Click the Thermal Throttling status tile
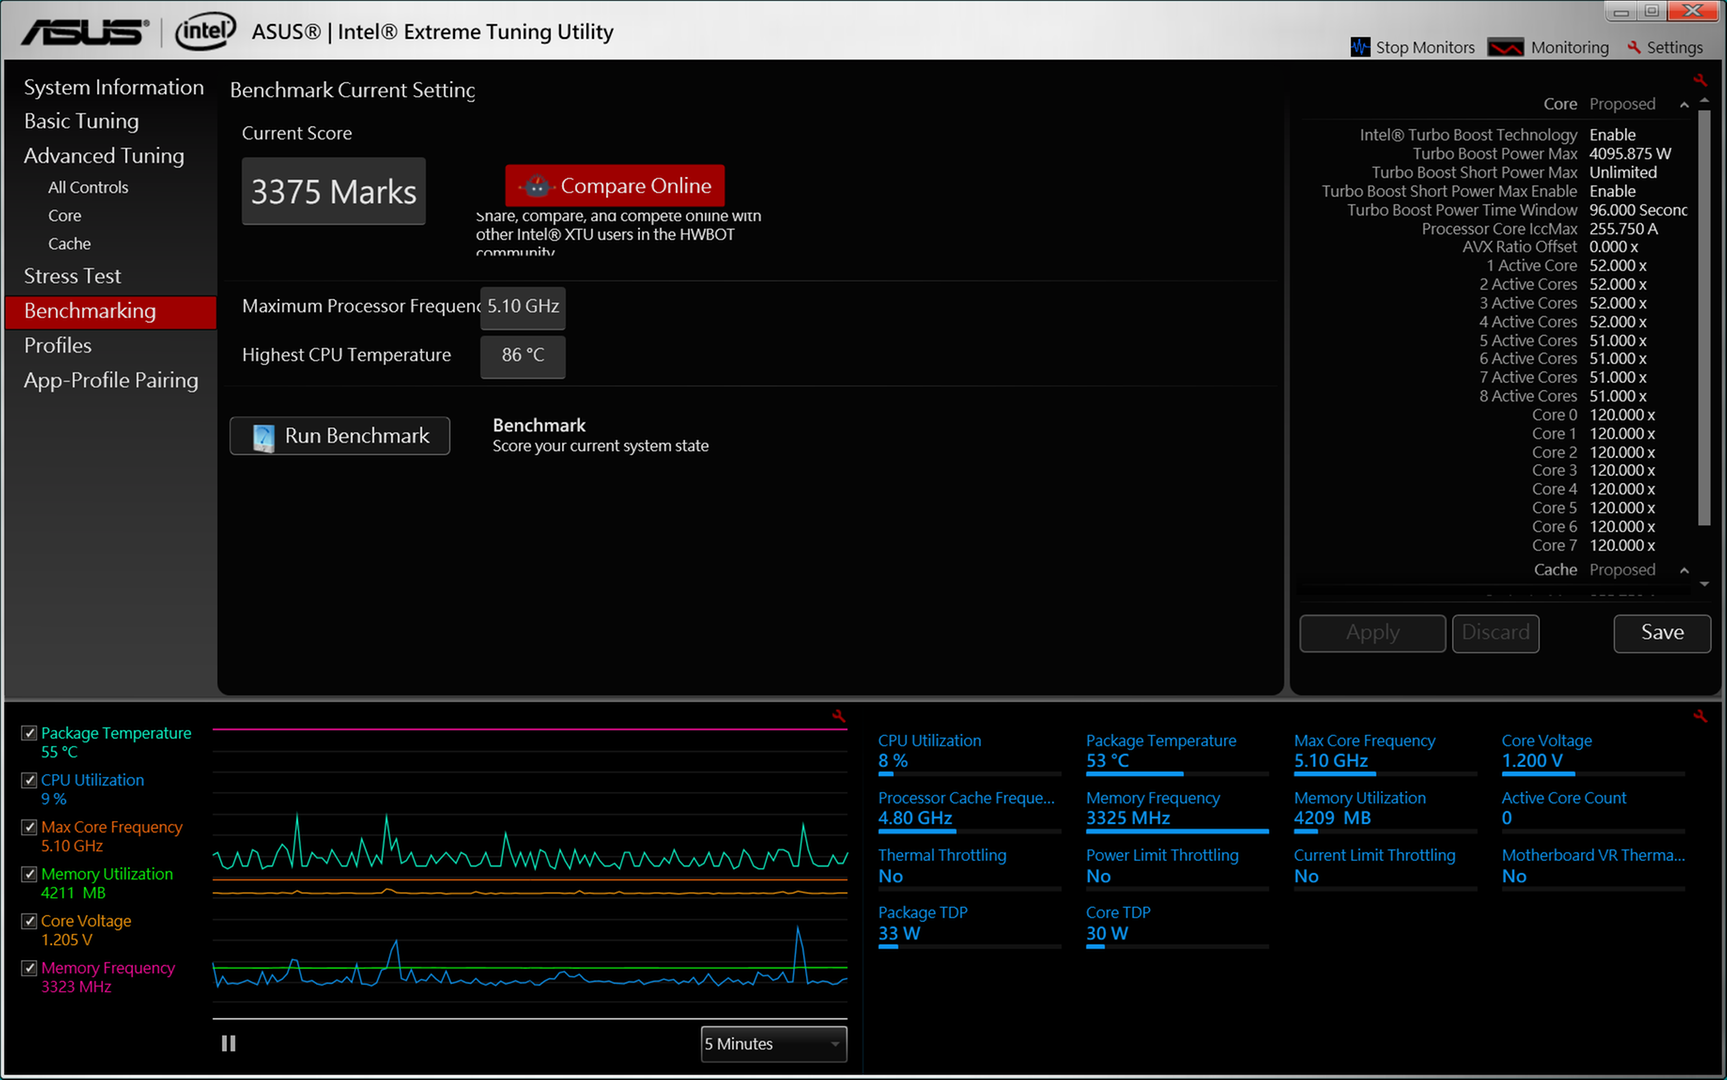 [969, 867]
